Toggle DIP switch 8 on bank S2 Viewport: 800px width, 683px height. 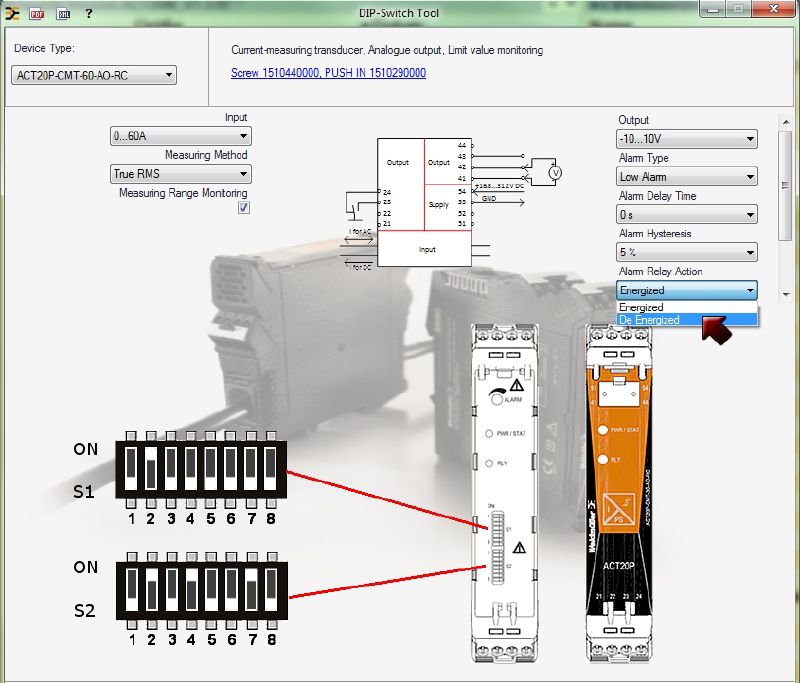tap(271, 588)
